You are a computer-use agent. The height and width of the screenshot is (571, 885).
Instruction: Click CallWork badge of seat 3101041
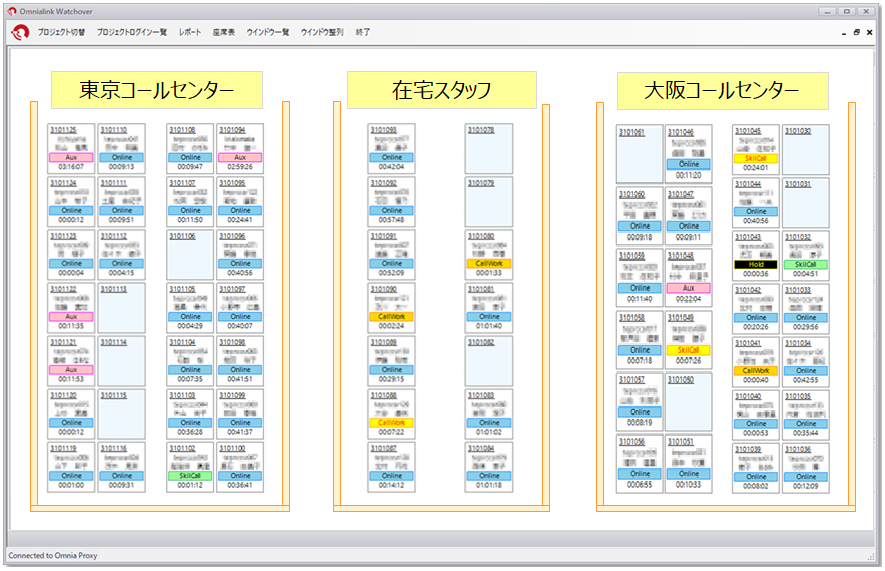[756, 371]
